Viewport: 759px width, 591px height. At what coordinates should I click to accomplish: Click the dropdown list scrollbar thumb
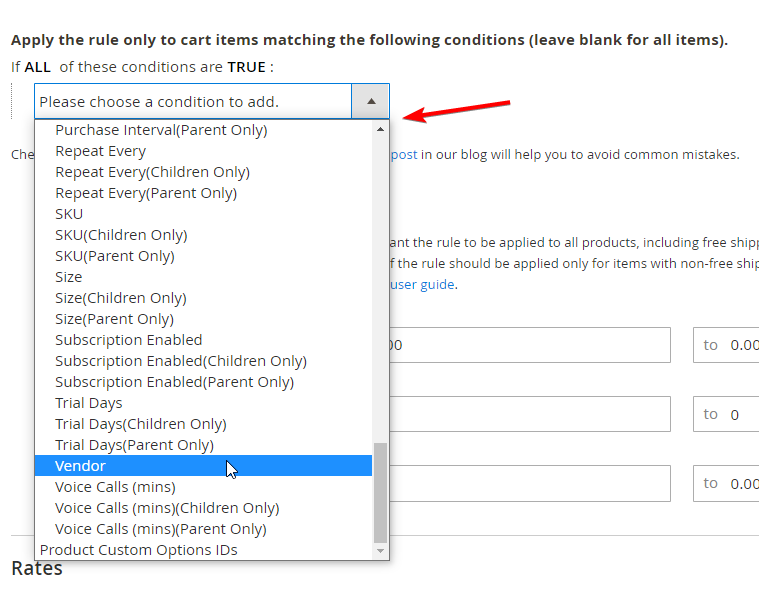pyautogui.click(x=380, y=493)
